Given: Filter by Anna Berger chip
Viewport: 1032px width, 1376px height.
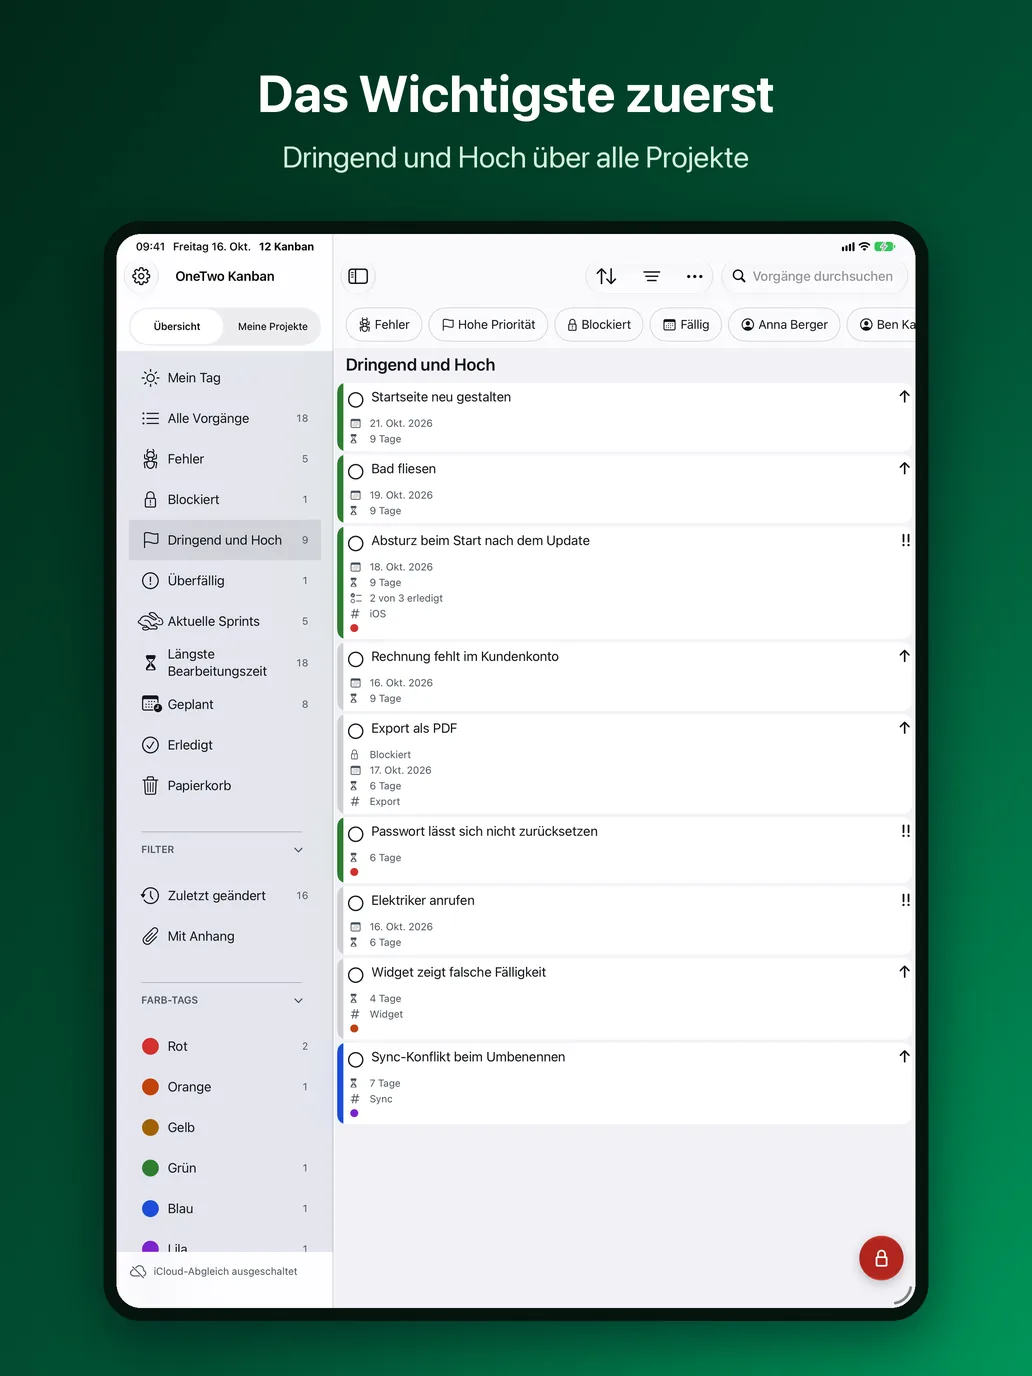Looking at the screenshot, I should click(784, 324).
